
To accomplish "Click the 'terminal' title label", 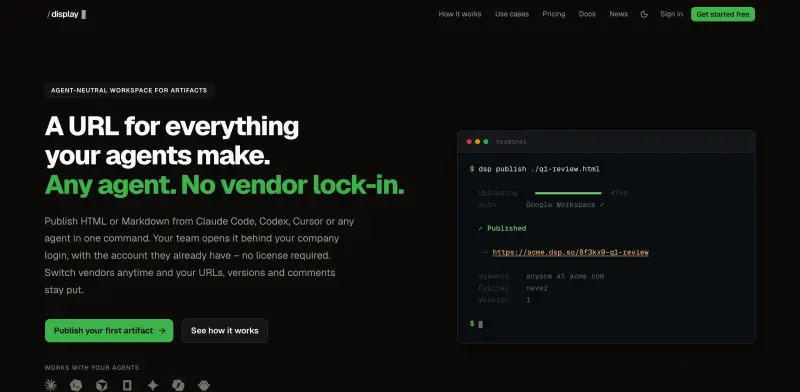I will [511, 141].
